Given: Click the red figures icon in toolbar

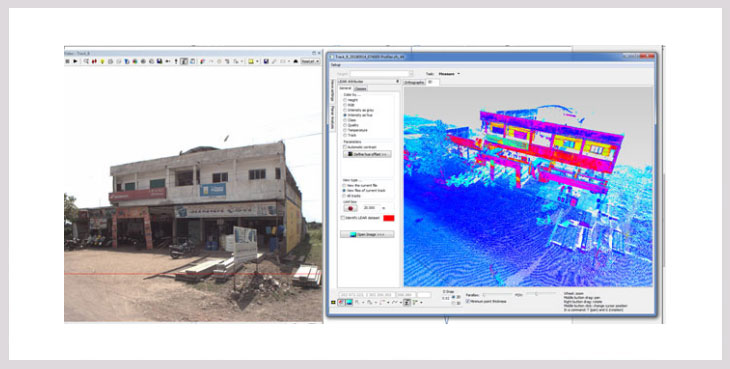Looking at the screenshot, I should pyautogui.click(x=94, y=61).
